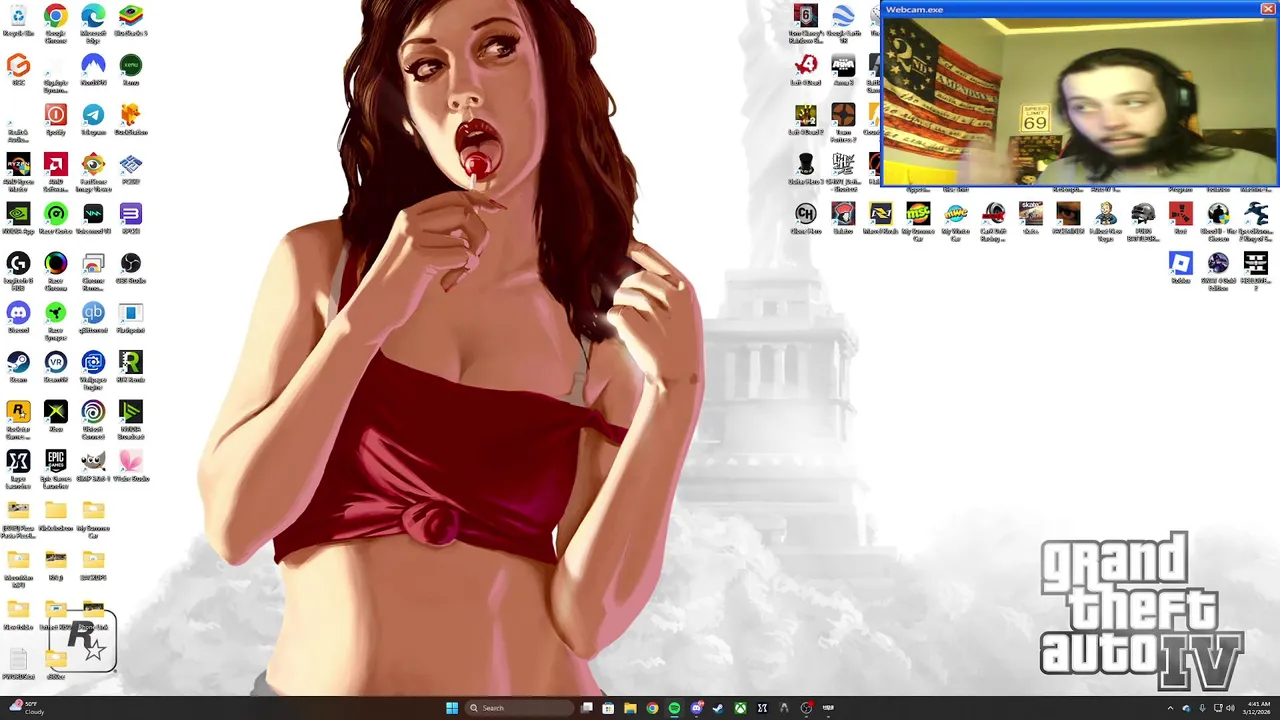1280x720 pixels.
Task: Select the NordVPN desktop icon
Action: (93, 70)
